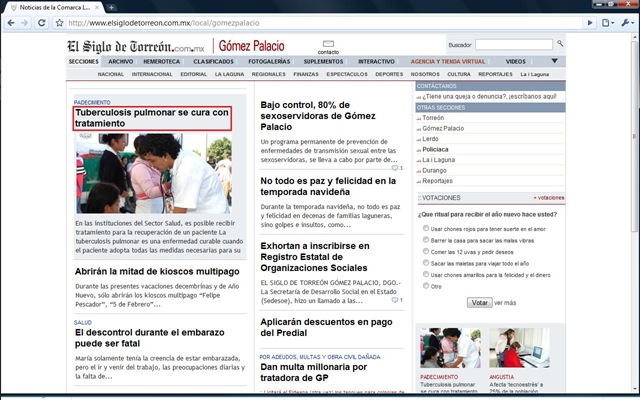Select 'Barrer la casa' radio option
640x400 pixels.
click(426, 240)
